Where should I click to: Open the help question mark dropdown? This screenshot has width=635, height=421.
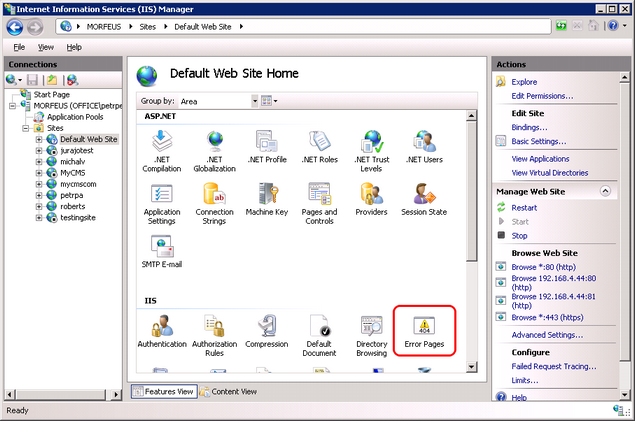pos(625,26)
